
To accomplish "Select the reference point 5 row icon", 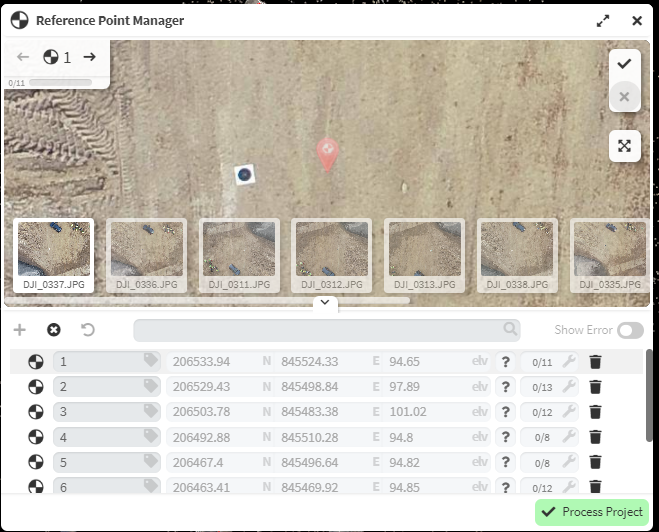I will pyautogui.click(x=36, y=462).
